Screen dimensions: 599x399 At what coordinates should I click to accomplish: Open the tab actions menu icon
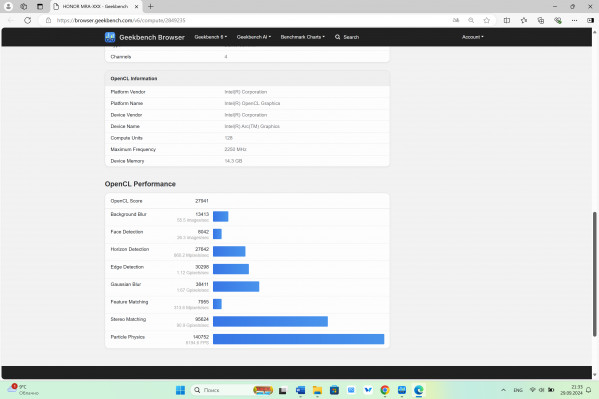click(40, 6)
